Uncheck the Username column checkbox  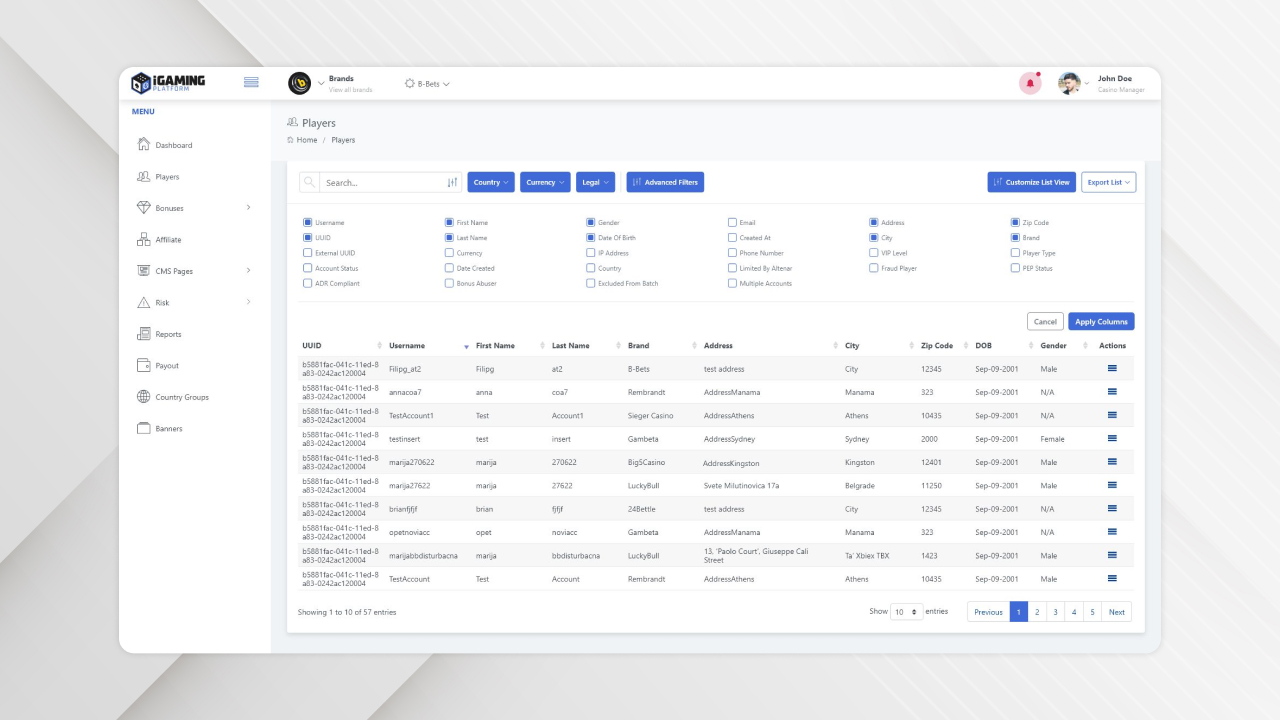coord(307,223)
